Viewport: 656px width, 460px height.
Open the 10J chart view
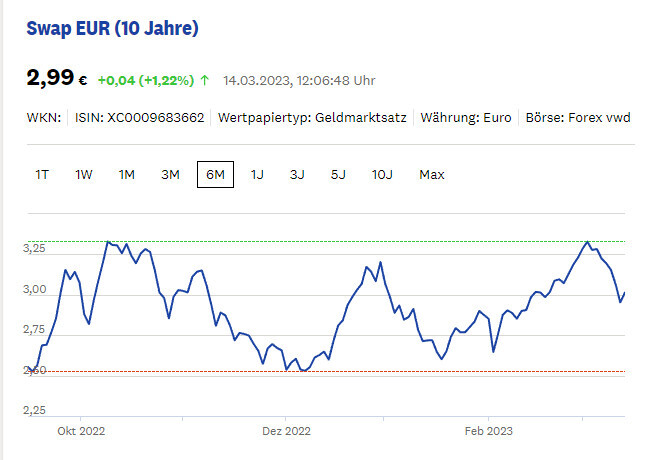coord(381,175)
